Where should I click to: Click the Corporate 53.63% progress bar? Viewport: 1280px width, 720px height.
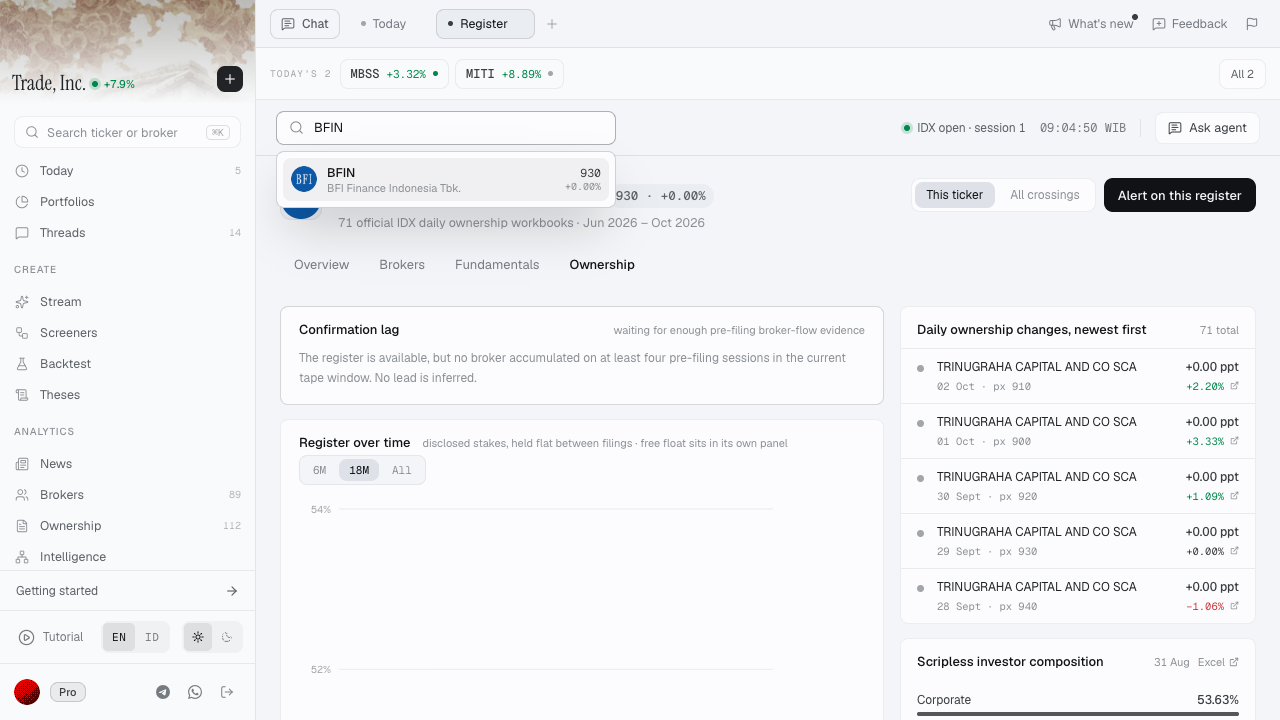[1078, 713]
